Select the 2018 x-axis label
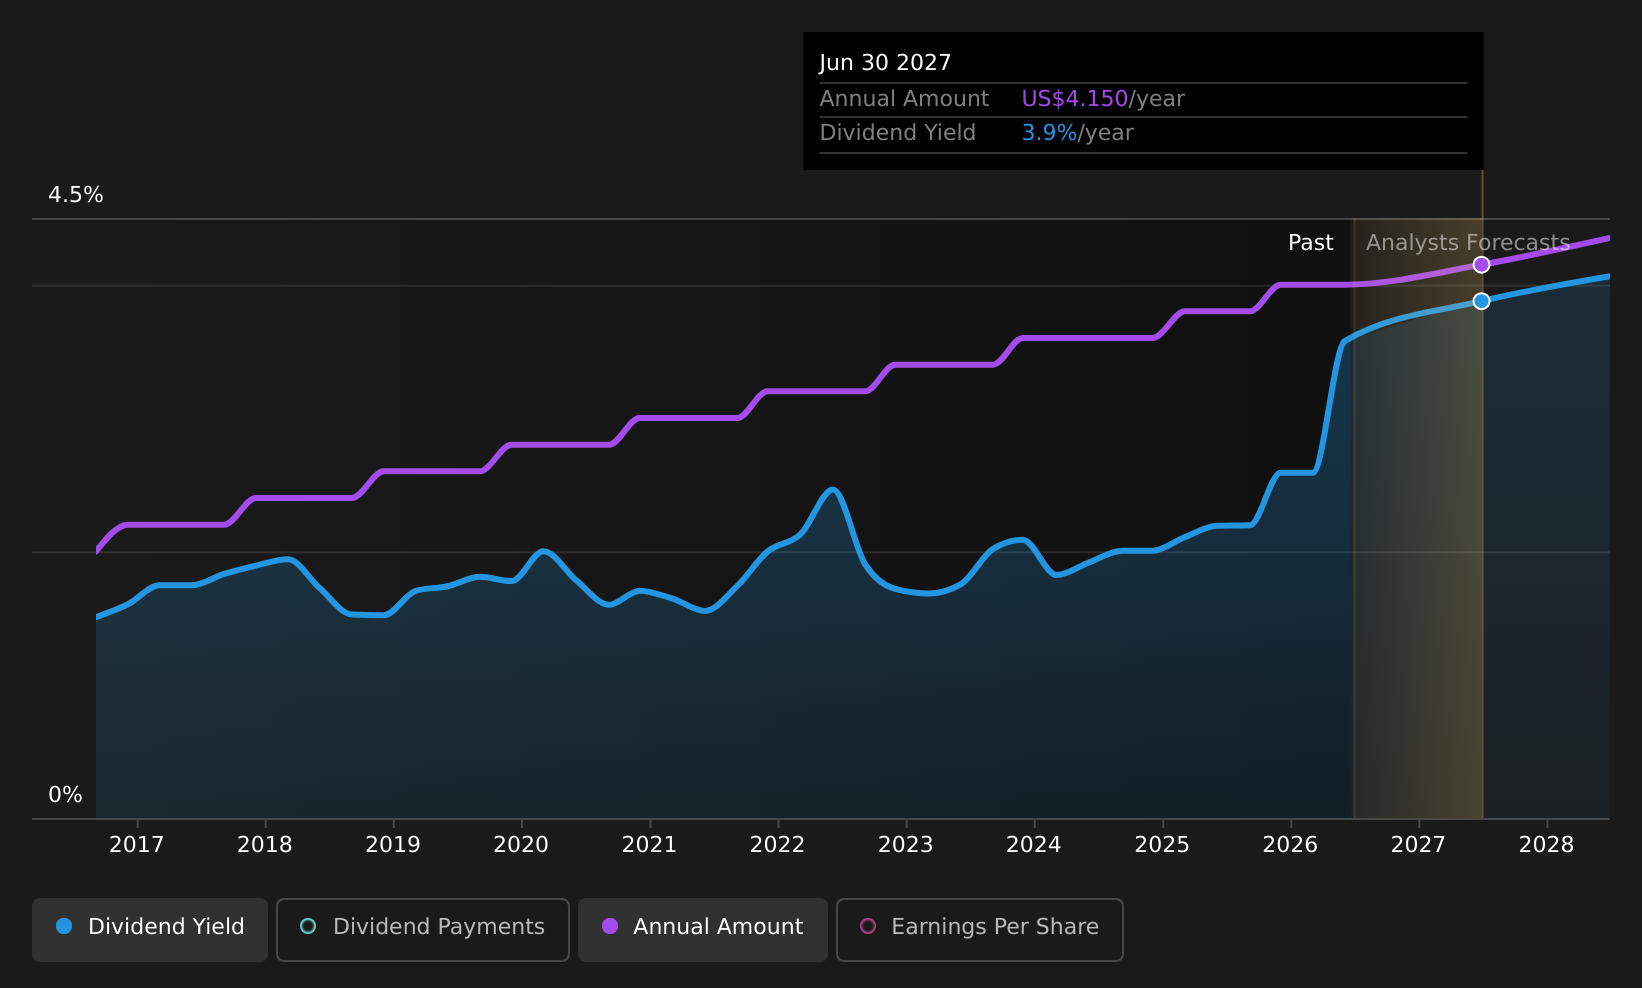 click(x=265, y=845)
